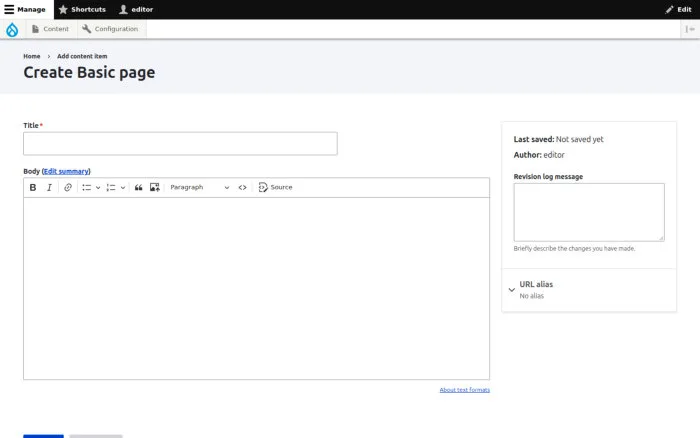Screen dimensions: 700x438
Task: Insert a numbered list
Action: [111, 188]
